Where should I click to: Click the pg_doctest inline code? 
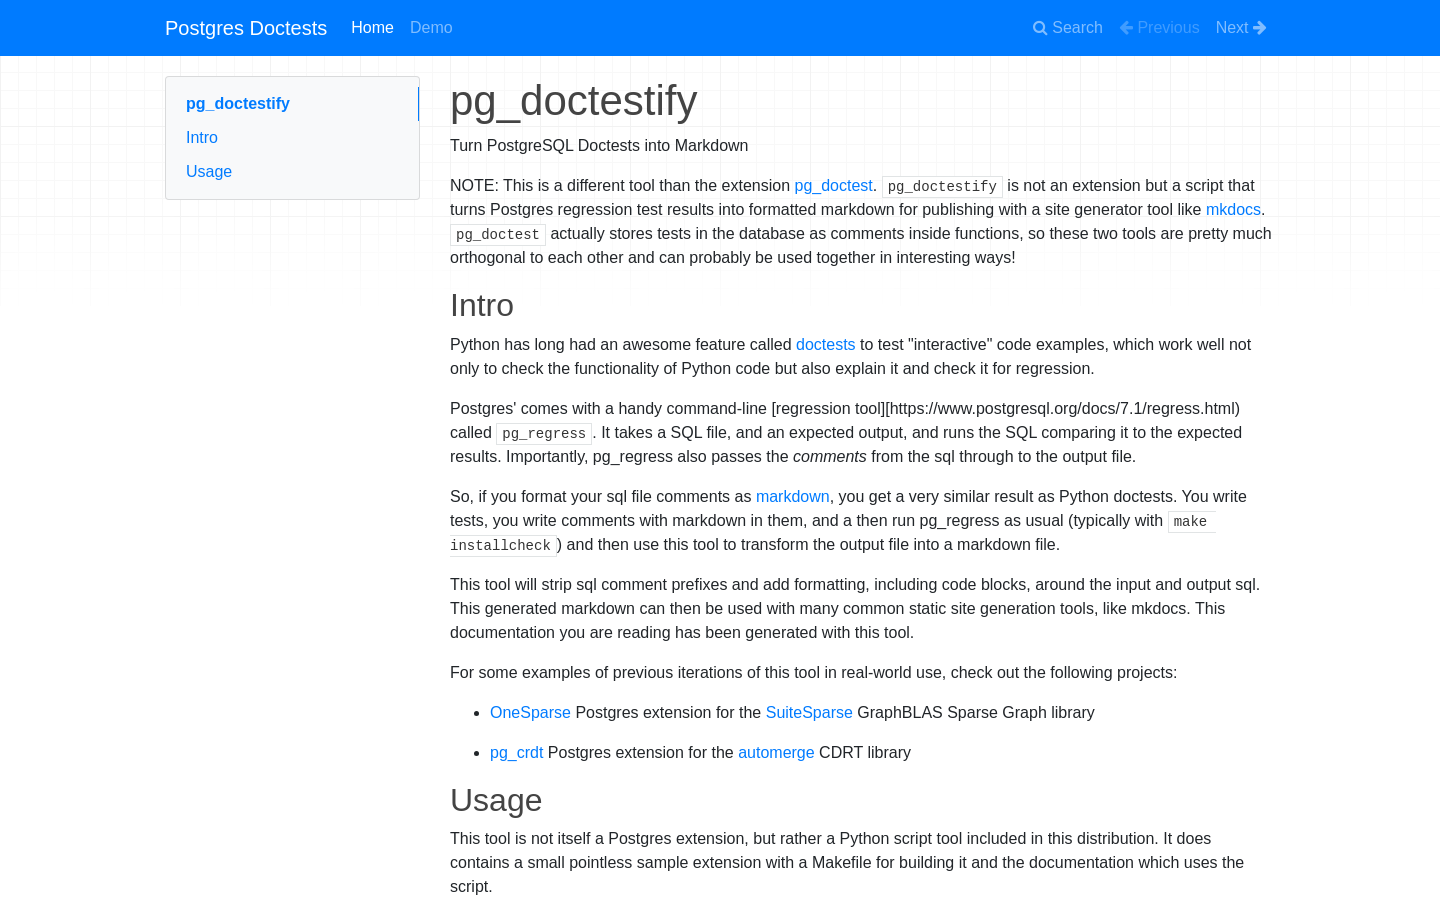click(498, 234)
